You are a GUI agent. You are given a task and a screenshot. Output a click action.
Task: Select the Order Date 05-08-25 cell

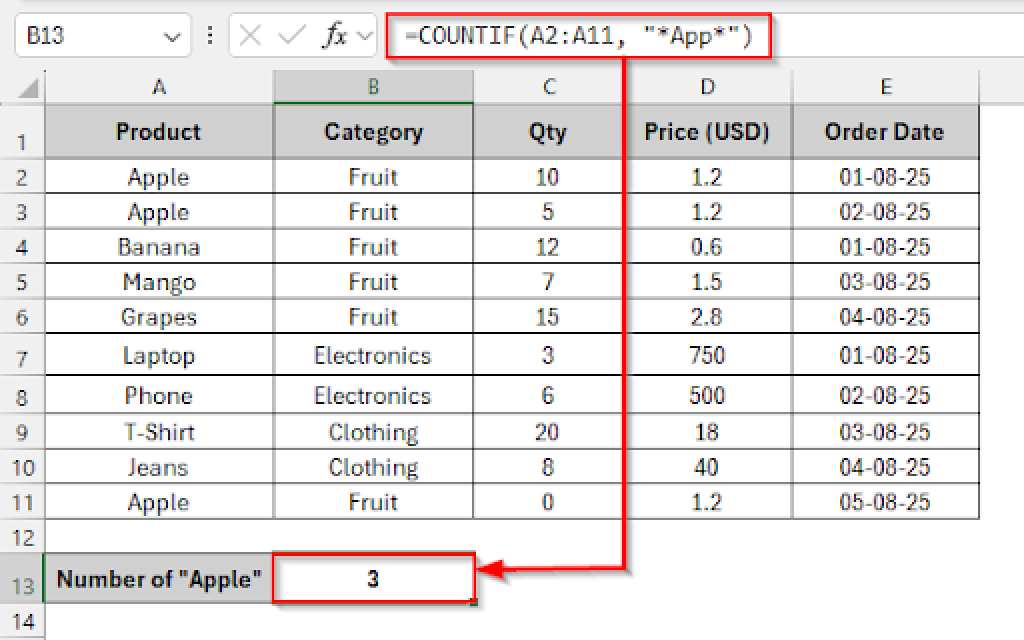pos(886,501)
